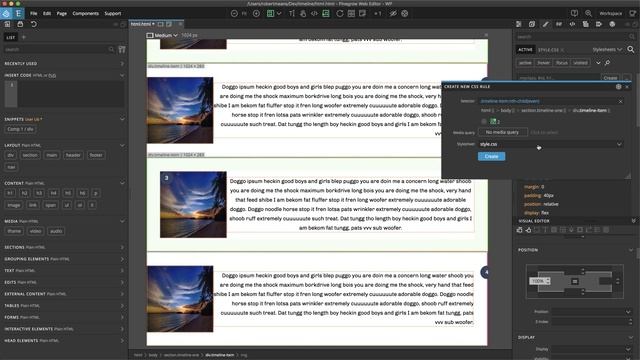
Task: Open the Position property dropdown
Action: 591,312
